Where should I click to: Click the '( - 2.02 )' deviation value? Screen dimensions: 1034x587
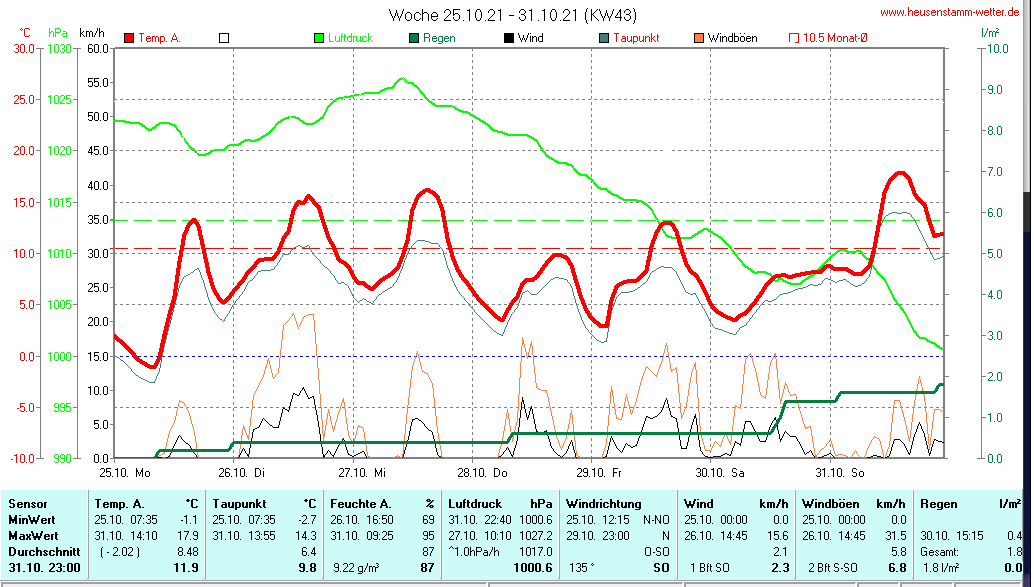pyautogui.click(x=119, y=551)
